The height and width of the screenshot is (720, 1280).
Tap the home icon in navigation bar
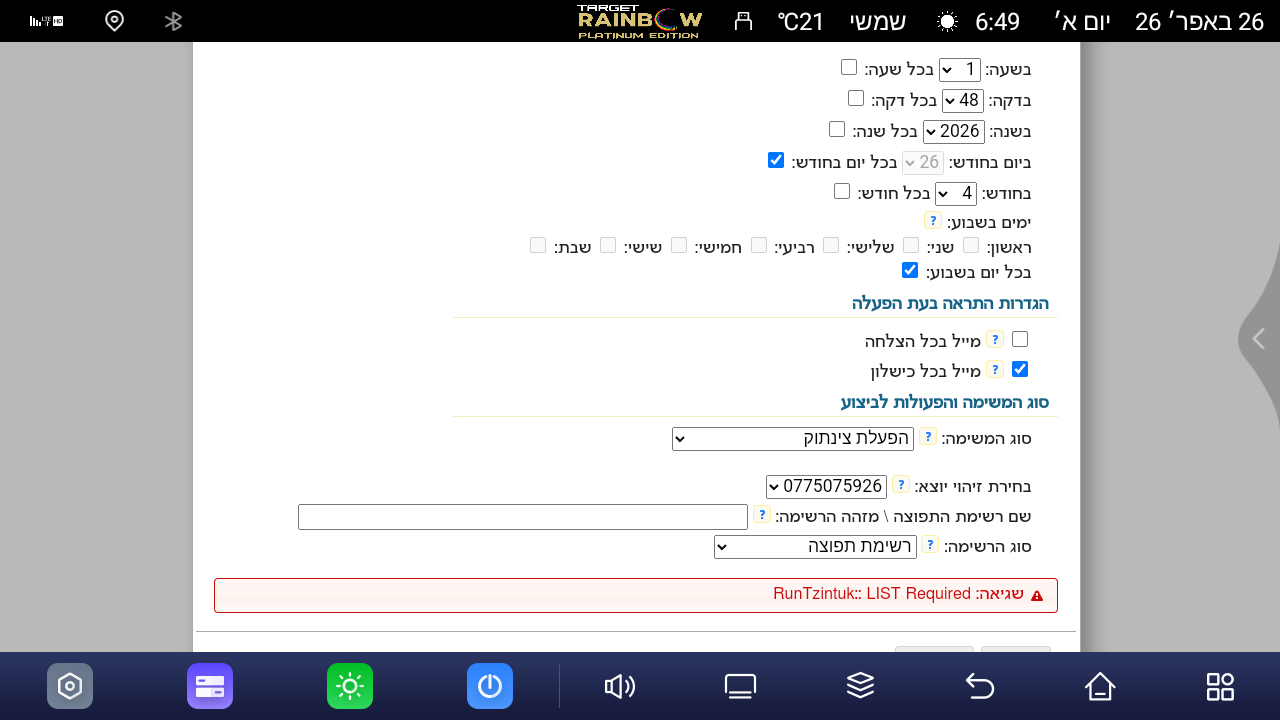click(x=1100, y=686)
